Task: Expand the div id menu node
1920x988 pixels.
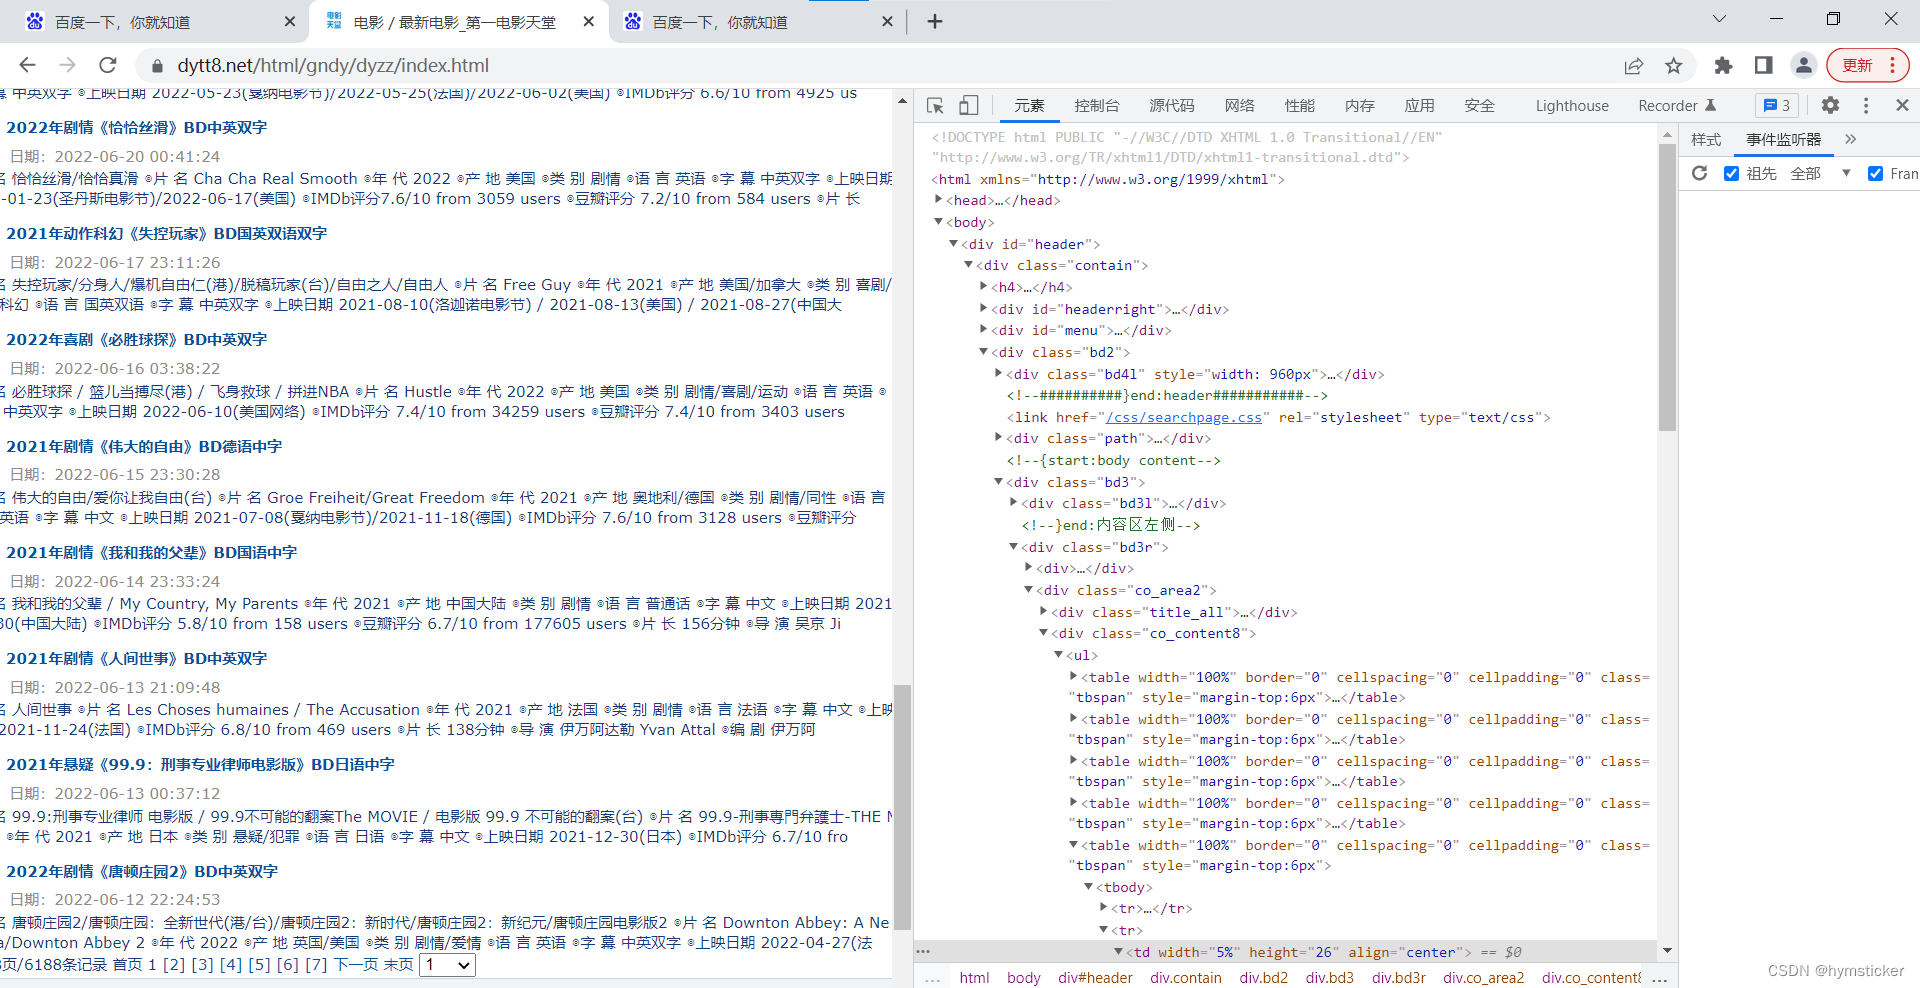Action: click(983, 330)
